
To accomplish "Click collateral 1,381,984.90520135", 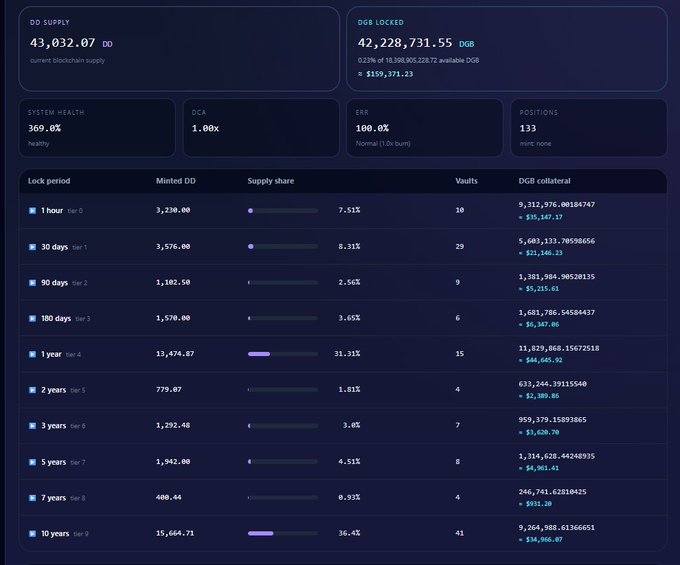I will [x=557, y=277].
